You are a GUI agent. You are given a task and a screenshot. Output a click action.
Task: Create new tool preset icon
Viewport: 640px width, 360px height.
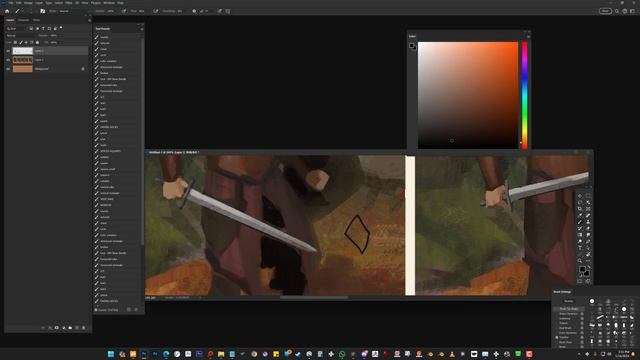coord(129,310)
